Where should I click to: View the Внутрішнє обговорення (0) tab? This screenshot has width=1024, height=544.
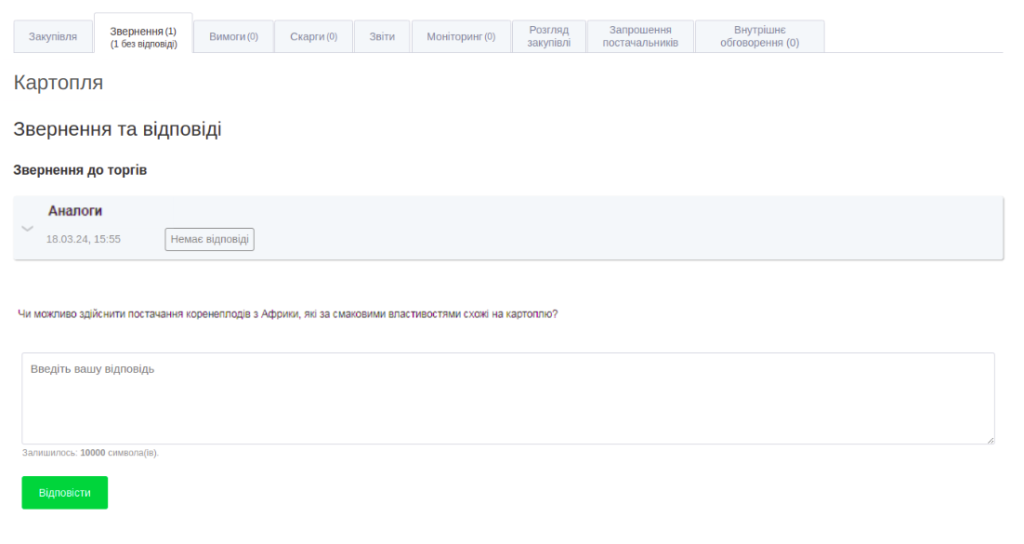[x=759, y=37]
